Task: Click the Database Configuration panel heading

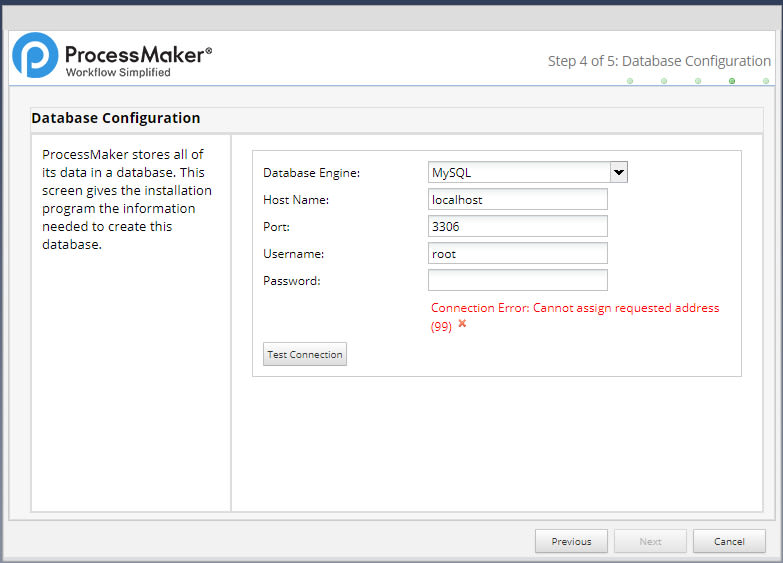Action: click(116, 118)
